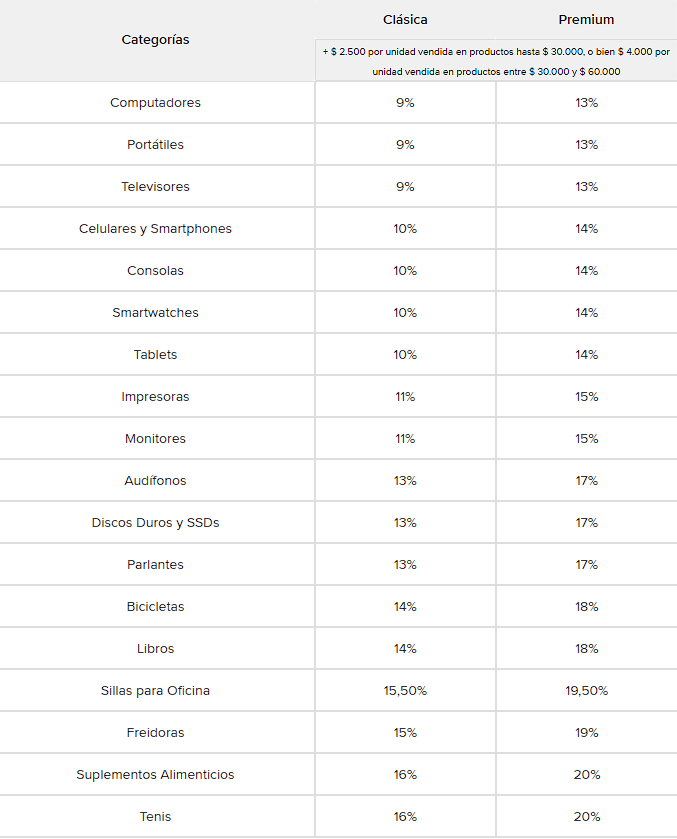Select the Computadores category cell
Image resolution: width=677 pixels, height=839 pixels.
pyautogui.click(x=155, y=103)
